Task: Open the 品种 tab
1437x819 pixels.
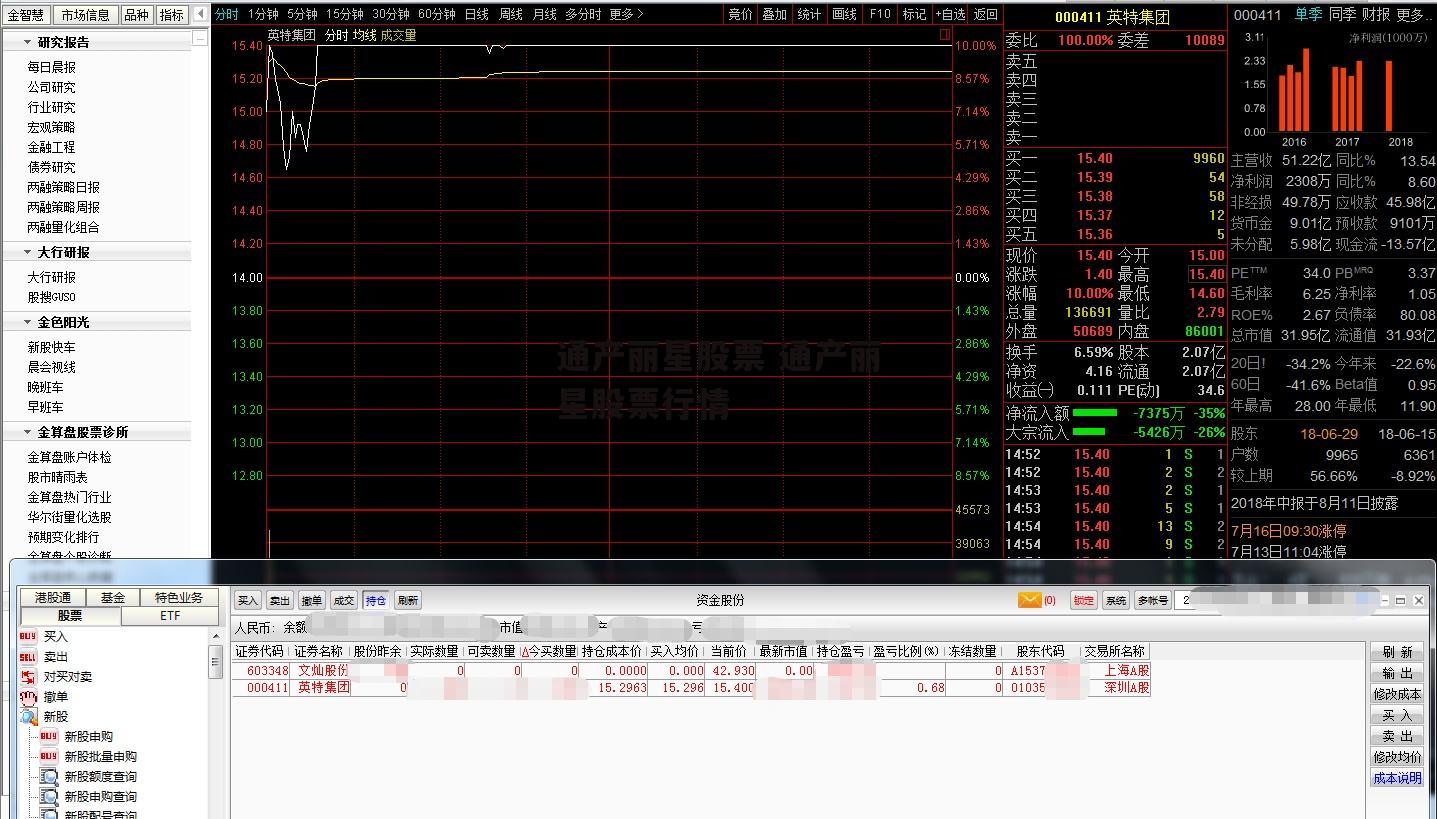Action: [136, 14]
